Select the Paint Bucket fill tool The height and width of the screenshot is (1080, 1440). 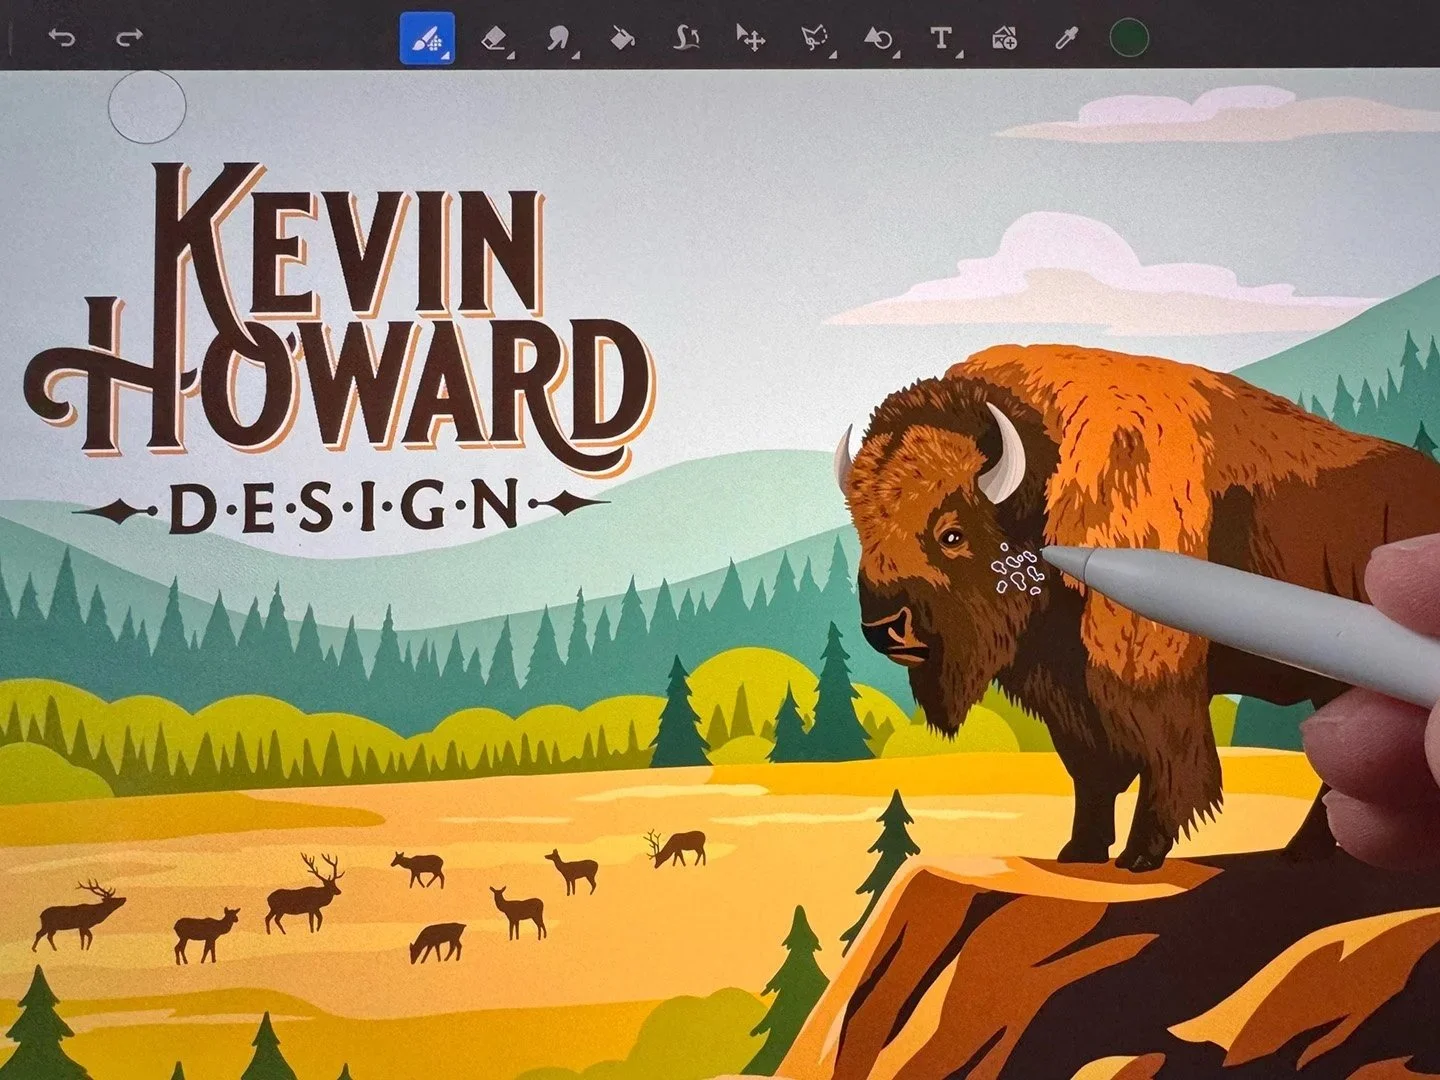point(622,39)
